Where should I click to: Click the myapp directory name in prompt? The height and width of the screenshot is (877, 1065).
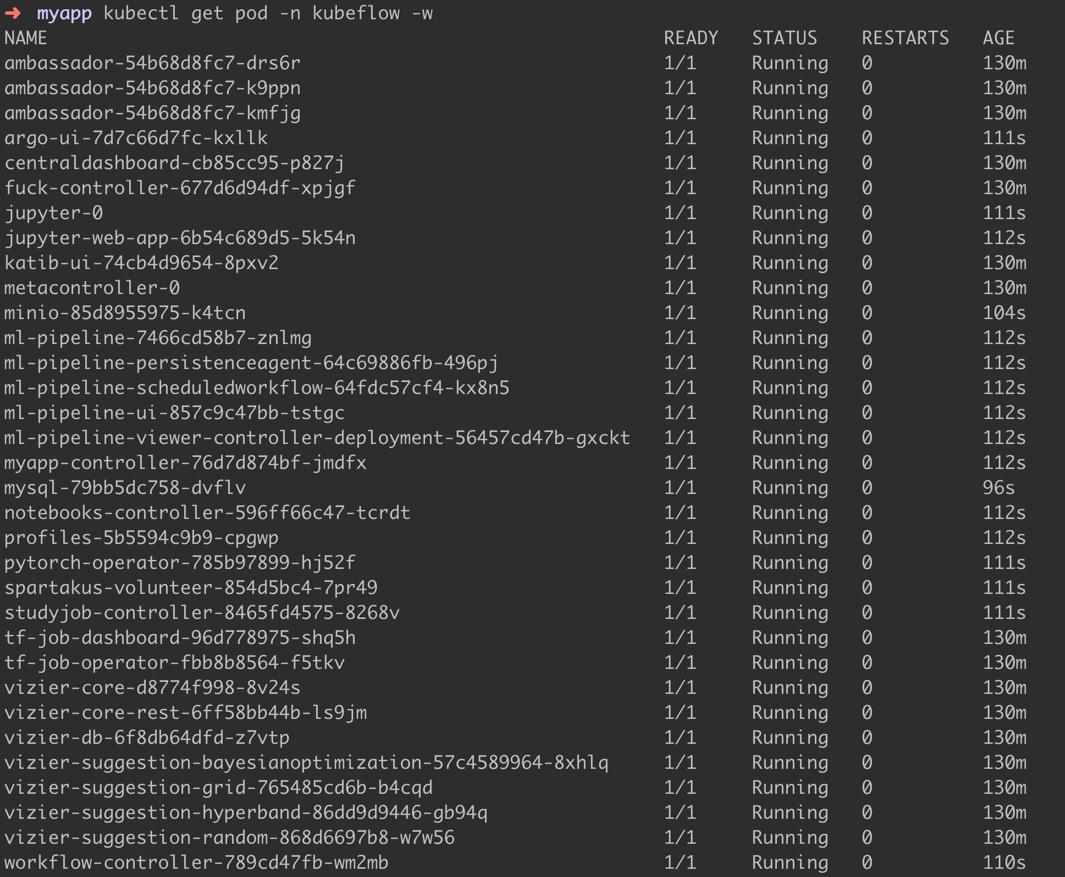(x=64, y=13)
